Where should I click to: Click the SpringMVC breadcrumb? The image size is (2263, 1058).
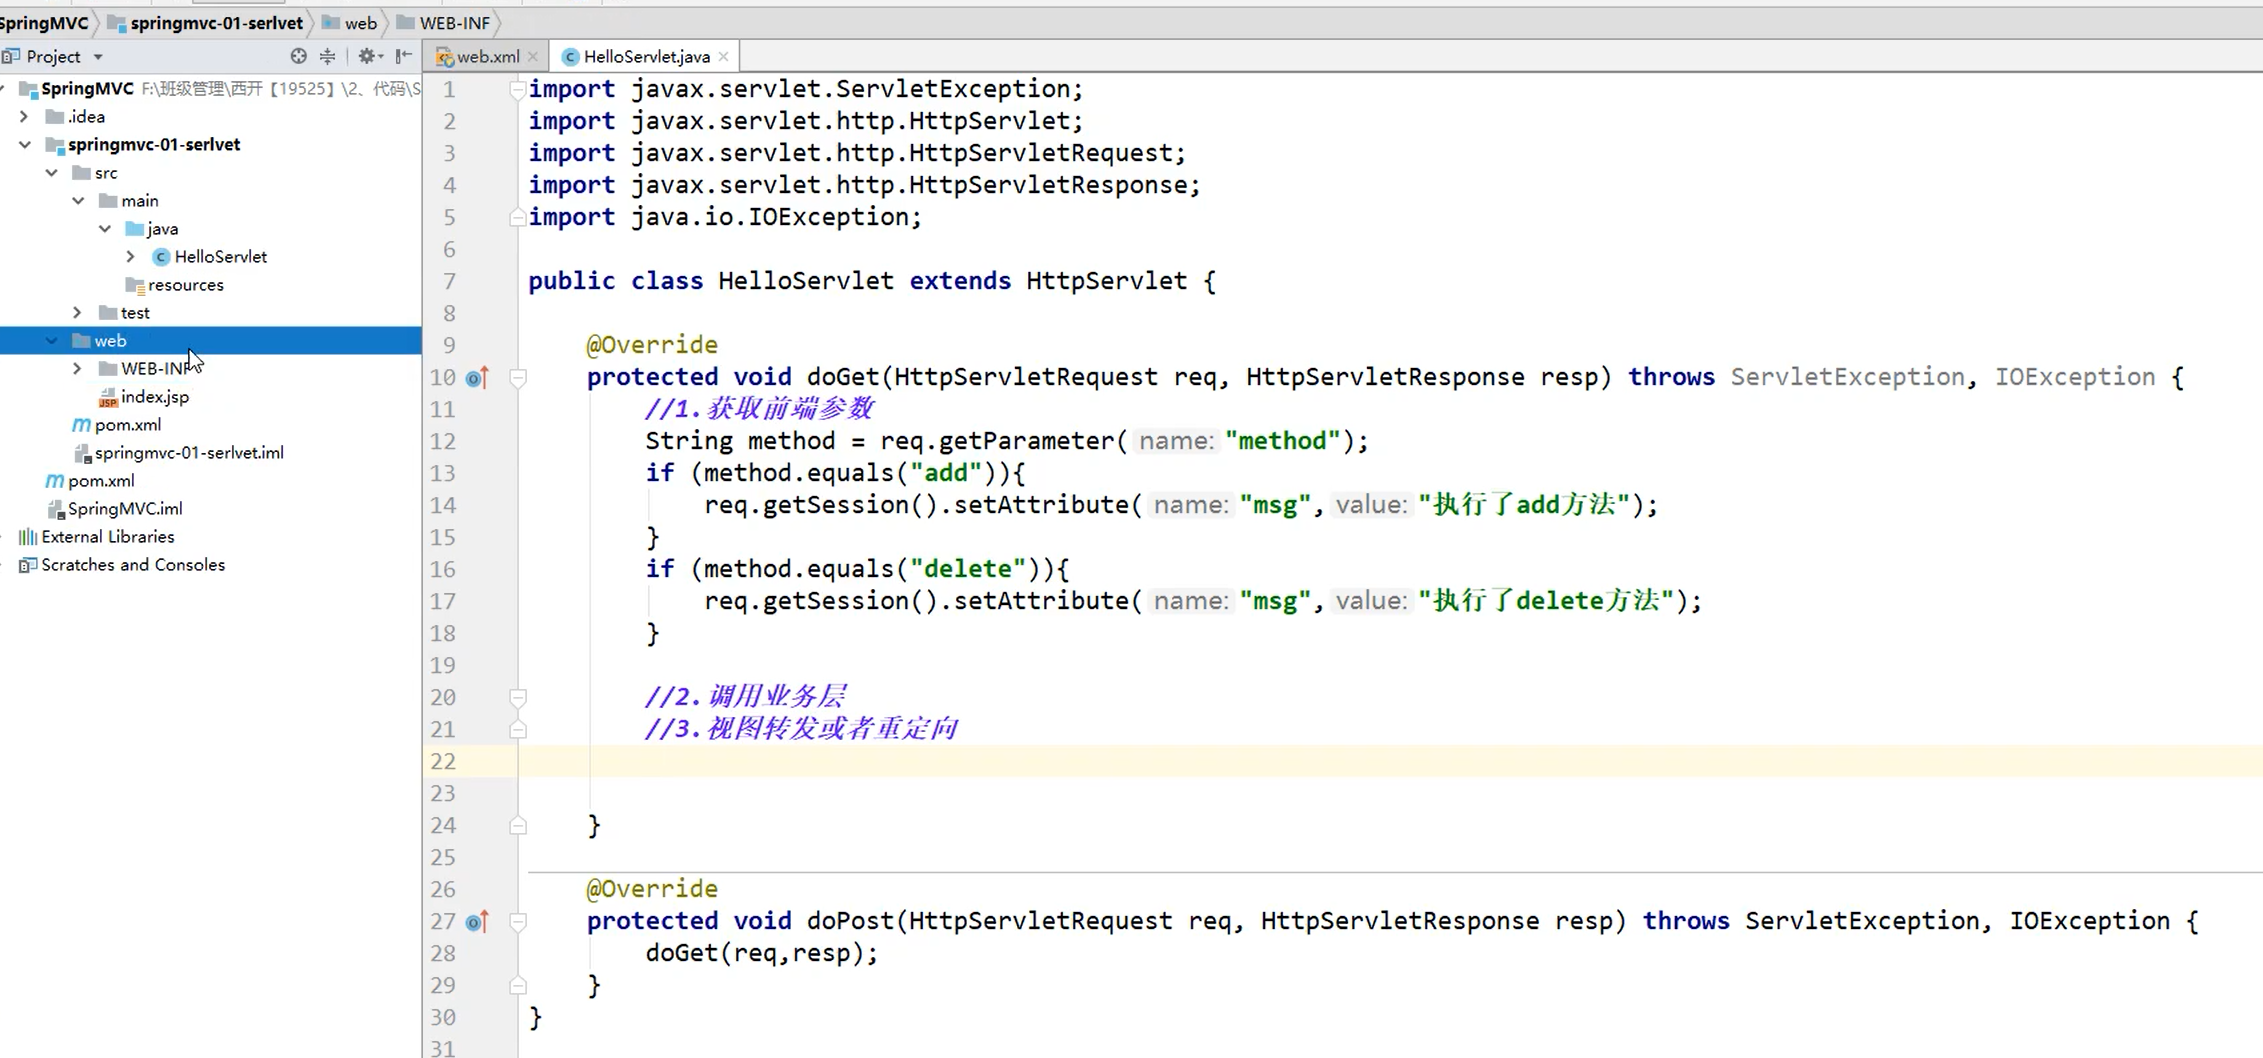(x=44, y=23)
